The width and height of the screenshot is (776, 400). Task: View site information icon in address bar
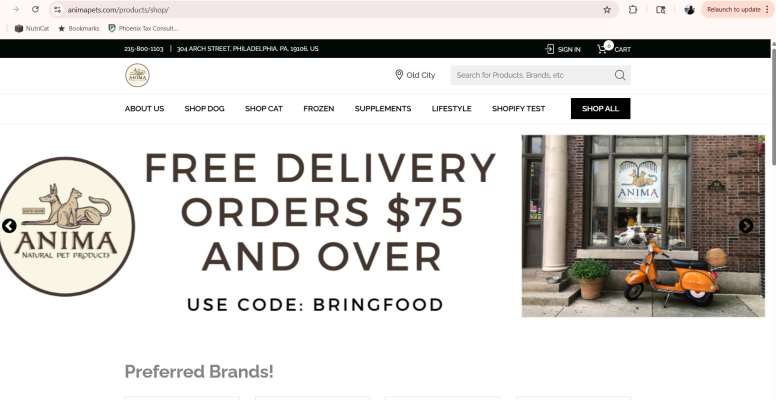57,9
